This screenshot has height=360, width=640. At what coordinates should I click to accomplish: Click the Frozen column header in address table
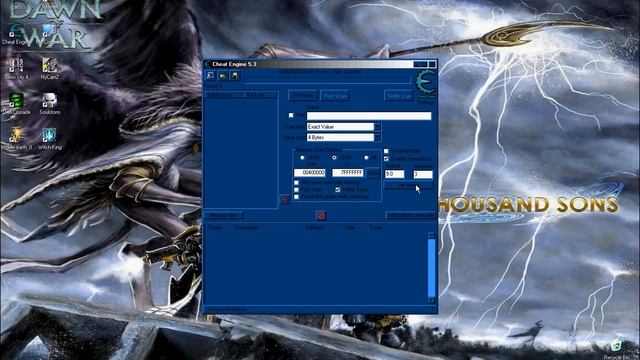[215, 228]
